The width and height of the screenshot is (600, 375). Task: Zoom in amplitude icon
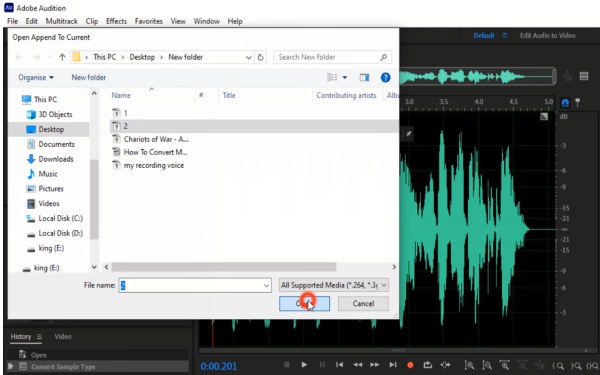click(x=469, y=365)
